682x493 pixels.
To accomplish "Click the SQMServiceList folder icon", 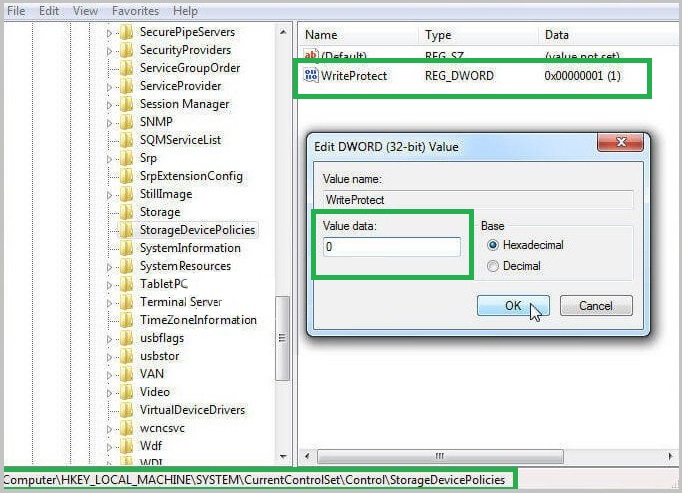I will [127, 140].
